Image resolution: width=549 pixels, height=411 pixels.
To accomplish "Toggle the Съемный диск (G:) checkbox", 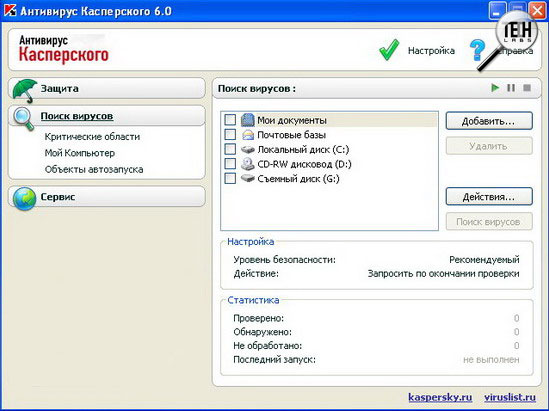I will click(x=230, y=178).
